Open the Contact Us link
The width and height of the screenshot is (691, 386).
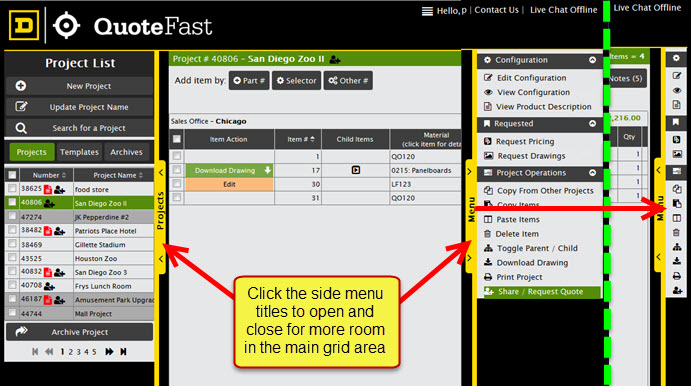[496, 10]
